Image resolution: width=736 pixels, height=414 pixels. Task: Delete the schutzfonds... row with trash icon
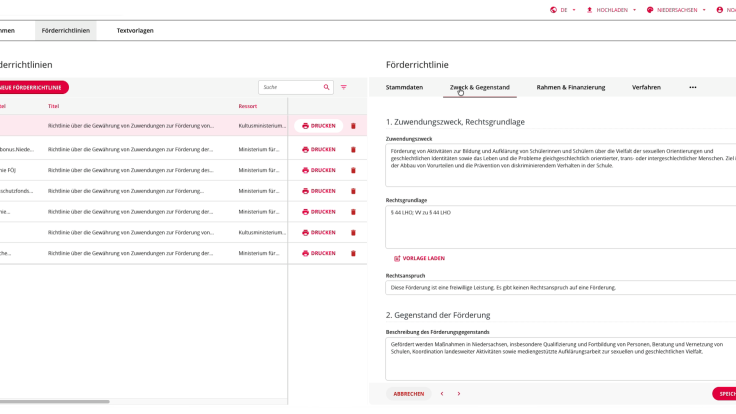(x=353, y=191)
